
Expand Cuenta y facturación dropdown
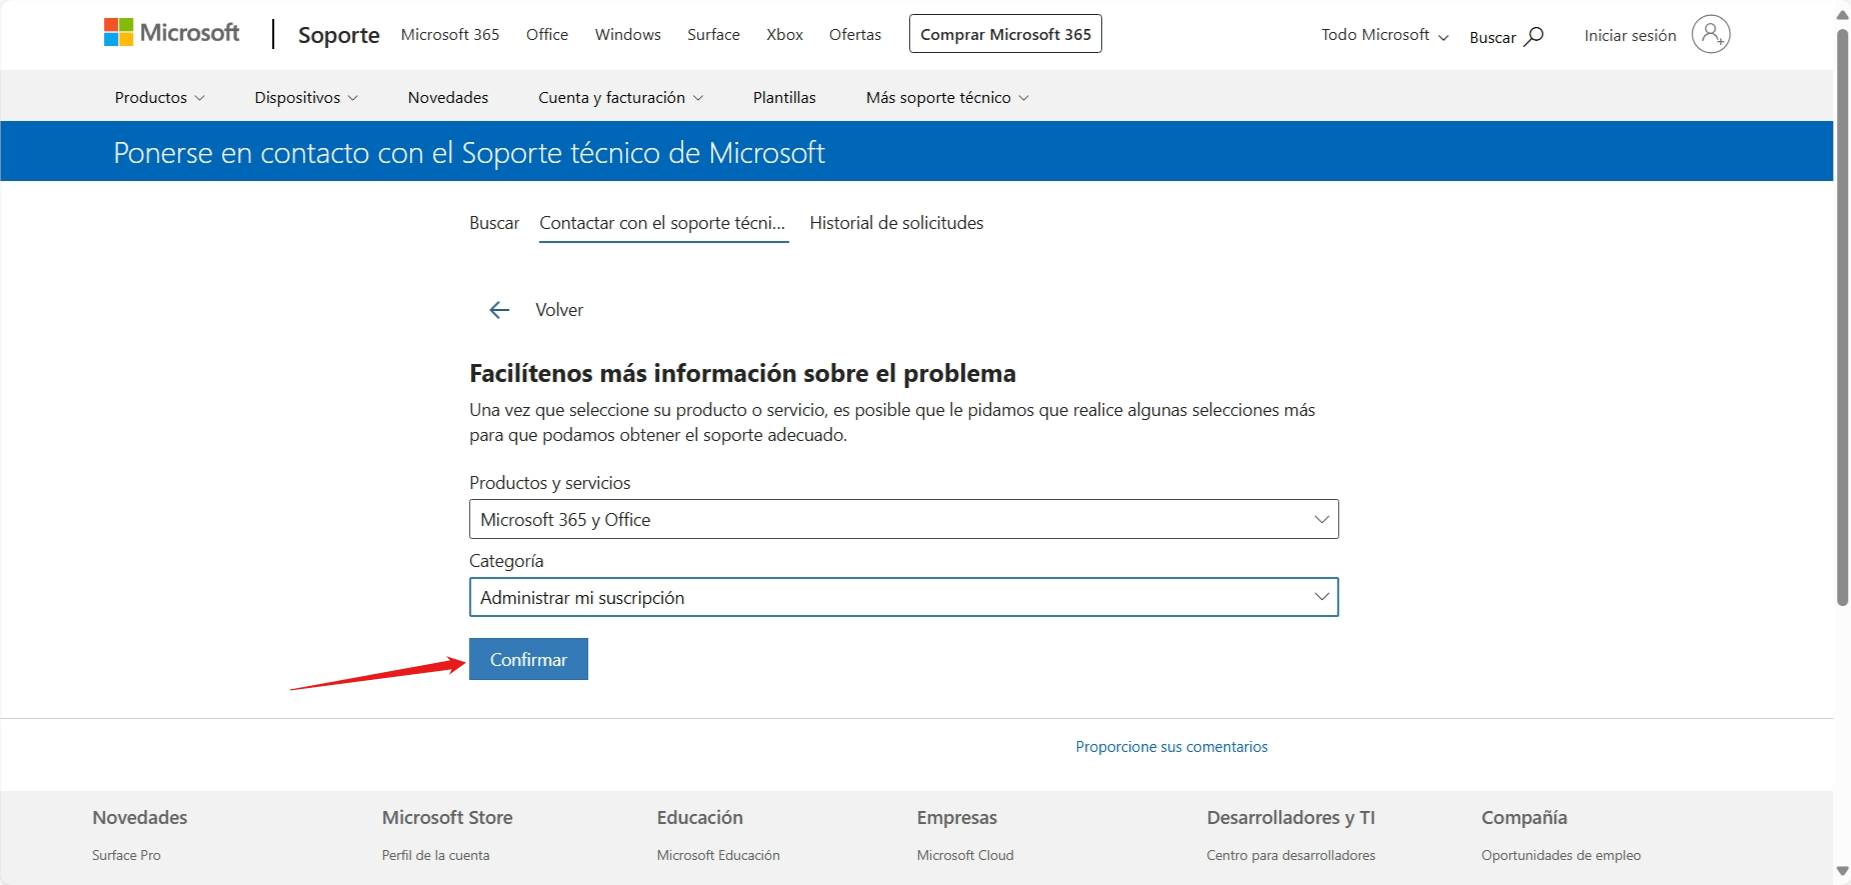point(621,97)
